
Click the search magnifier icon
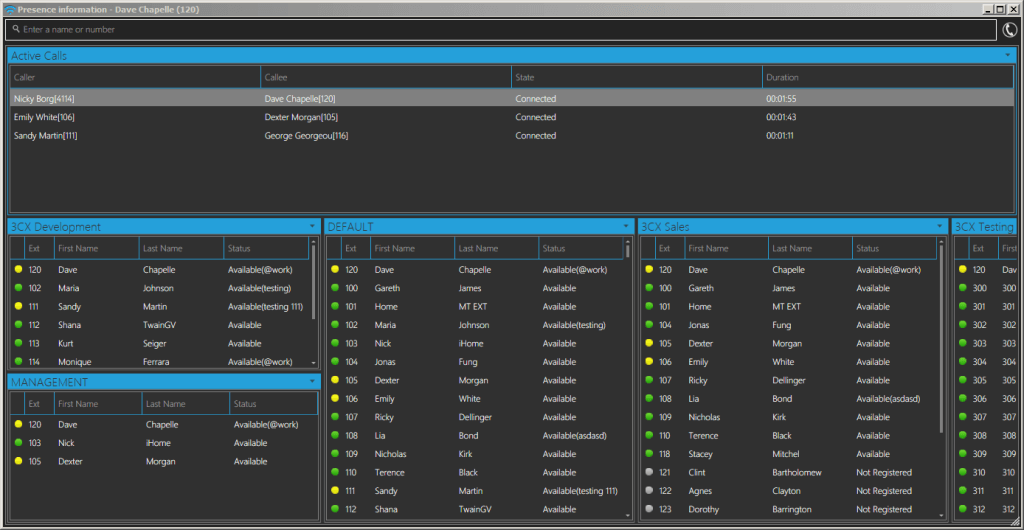[x=16, y=29]
